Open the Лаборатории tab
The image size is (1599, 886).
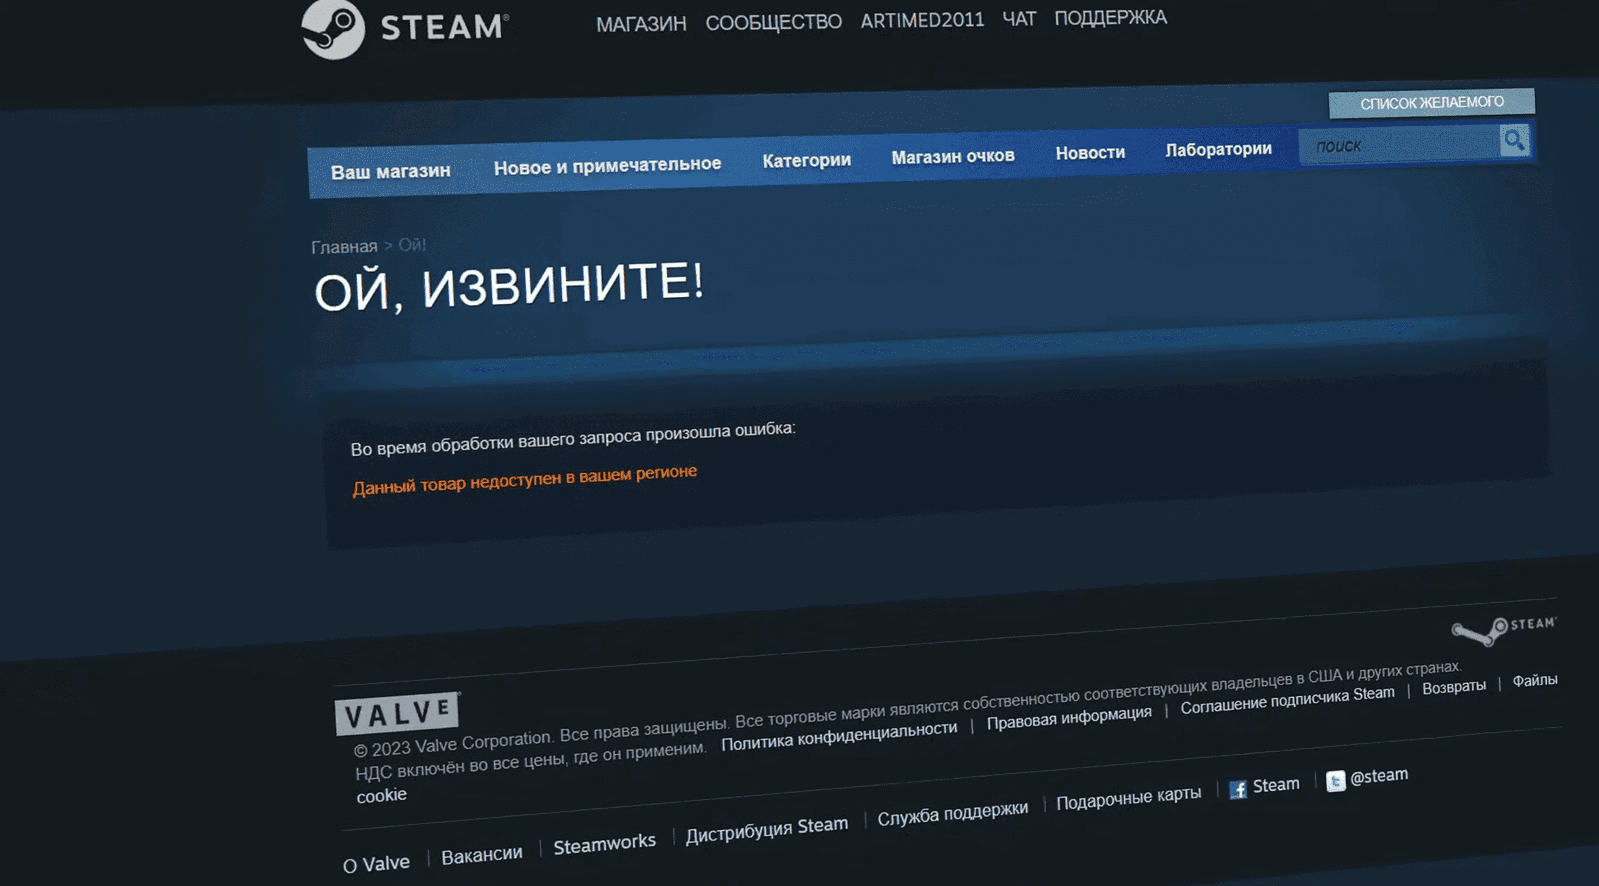1218,149
